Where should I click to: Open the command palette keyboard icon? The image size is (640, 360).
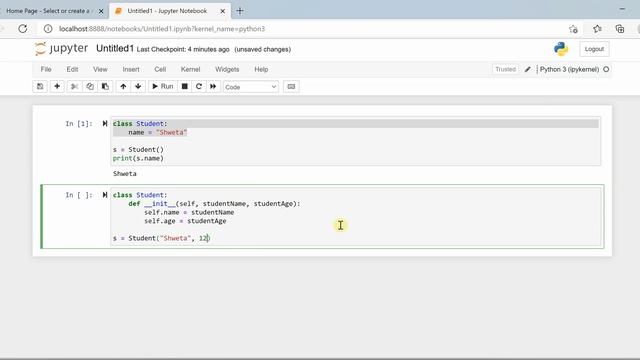291,87
